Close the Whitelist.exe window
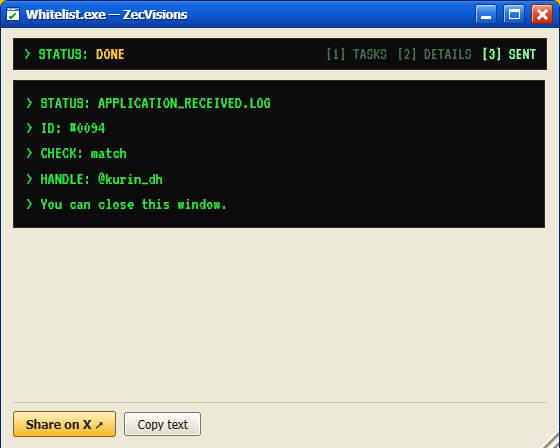 point(542,14)
